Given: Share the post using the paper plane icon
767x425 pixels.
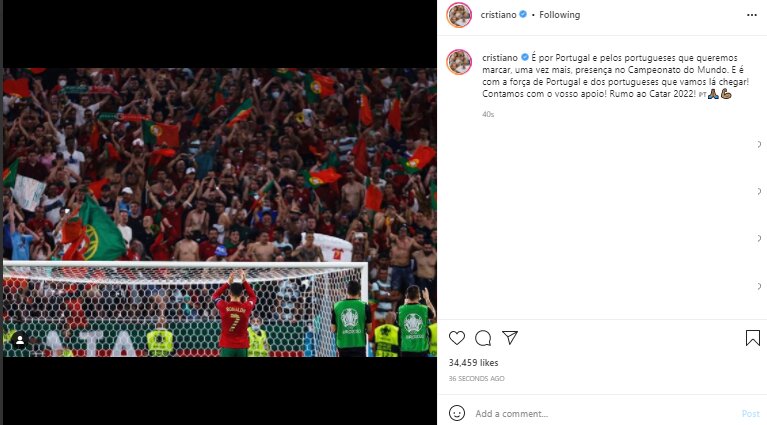Looking at the screenshot, I should coord(510,337).
